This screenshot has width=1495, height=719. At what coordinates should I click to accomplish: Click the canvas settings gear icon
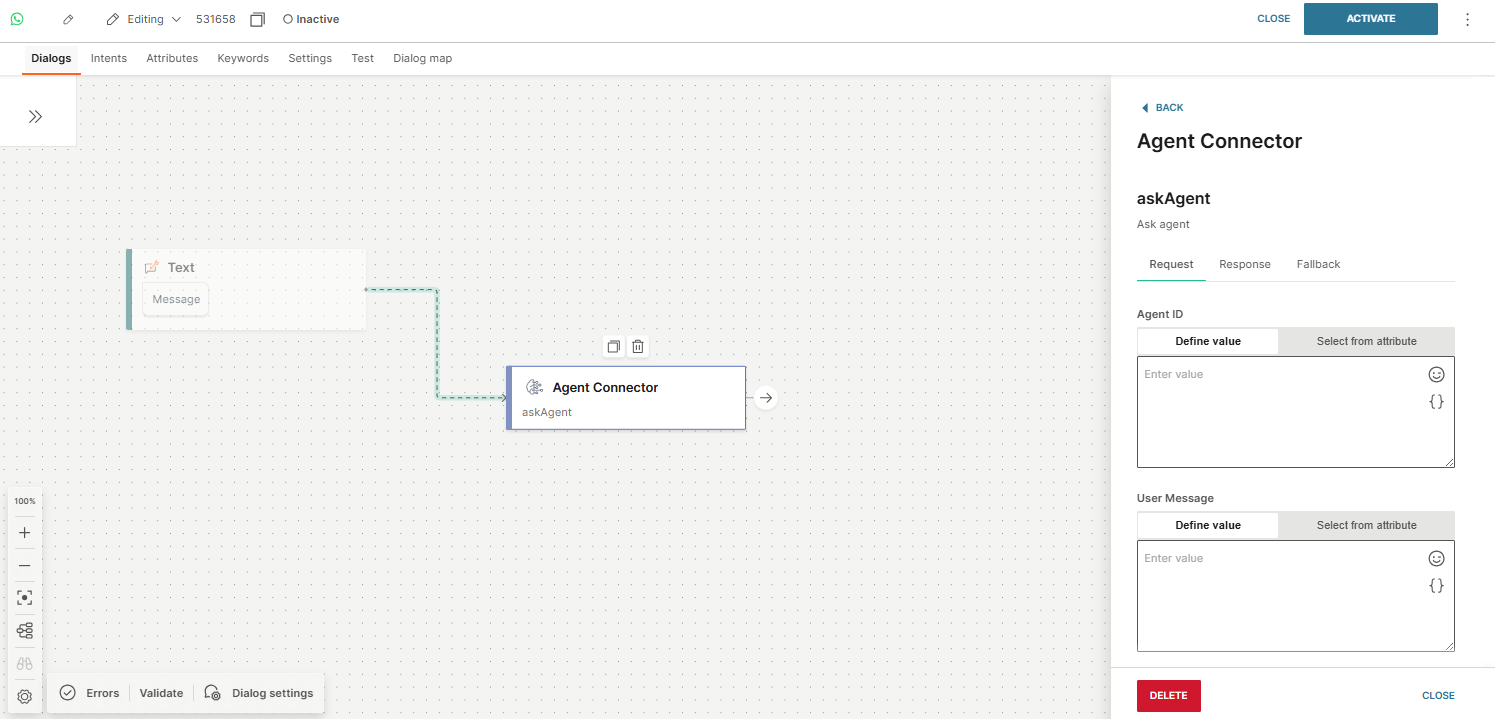click(25, 696)
